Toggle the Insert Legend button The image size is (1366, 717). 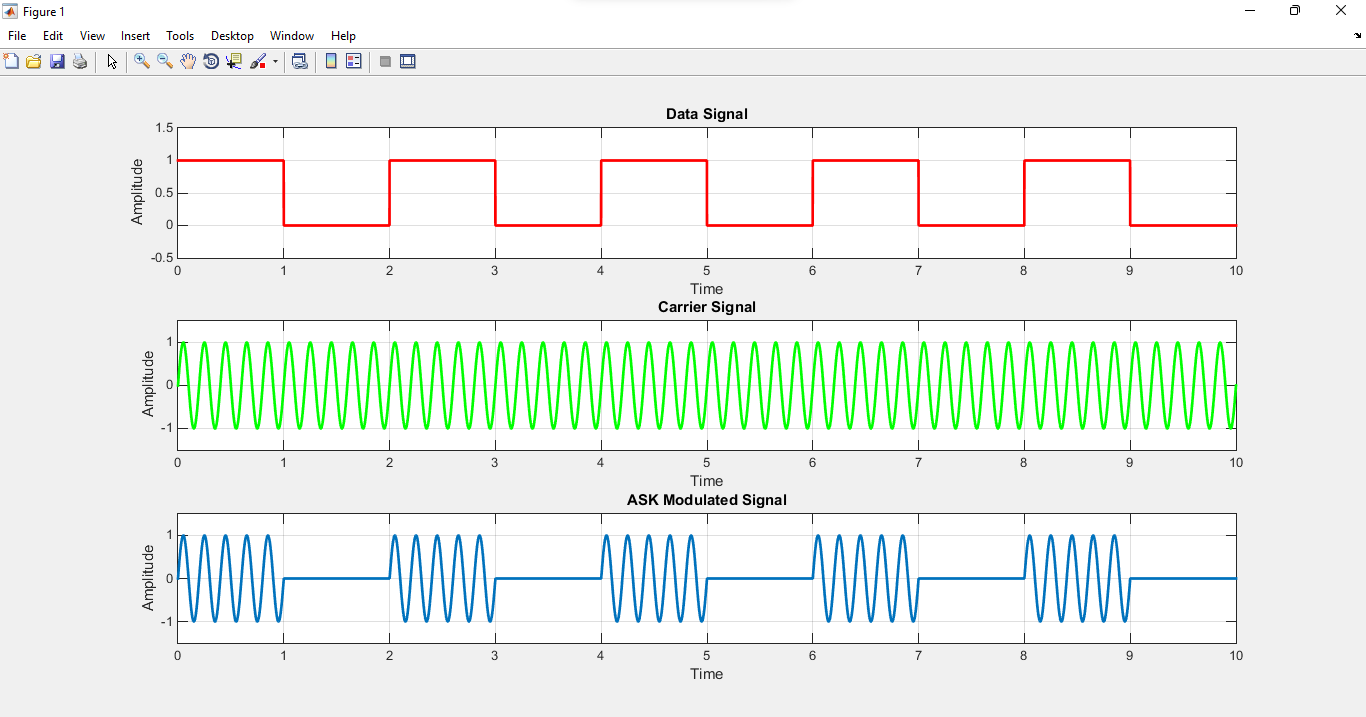353,62
